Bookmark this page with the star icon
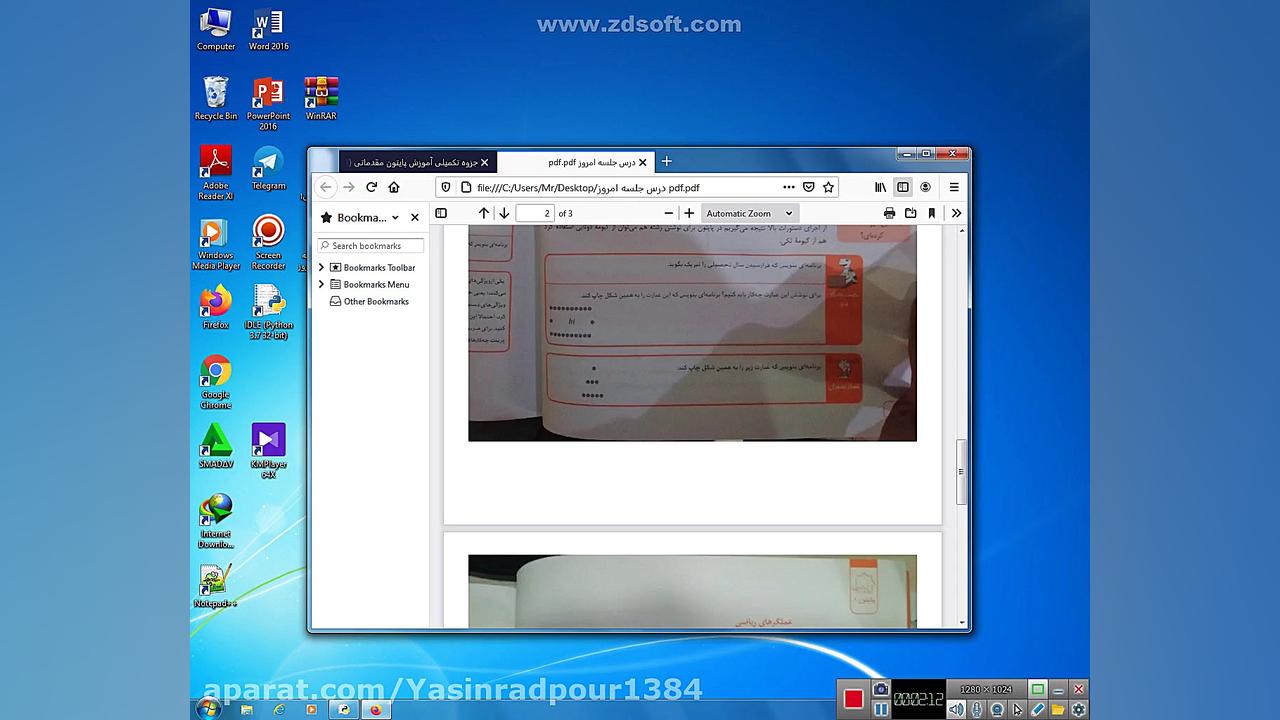The width and height of the screenshot is (1280, 720). [828, 187]
